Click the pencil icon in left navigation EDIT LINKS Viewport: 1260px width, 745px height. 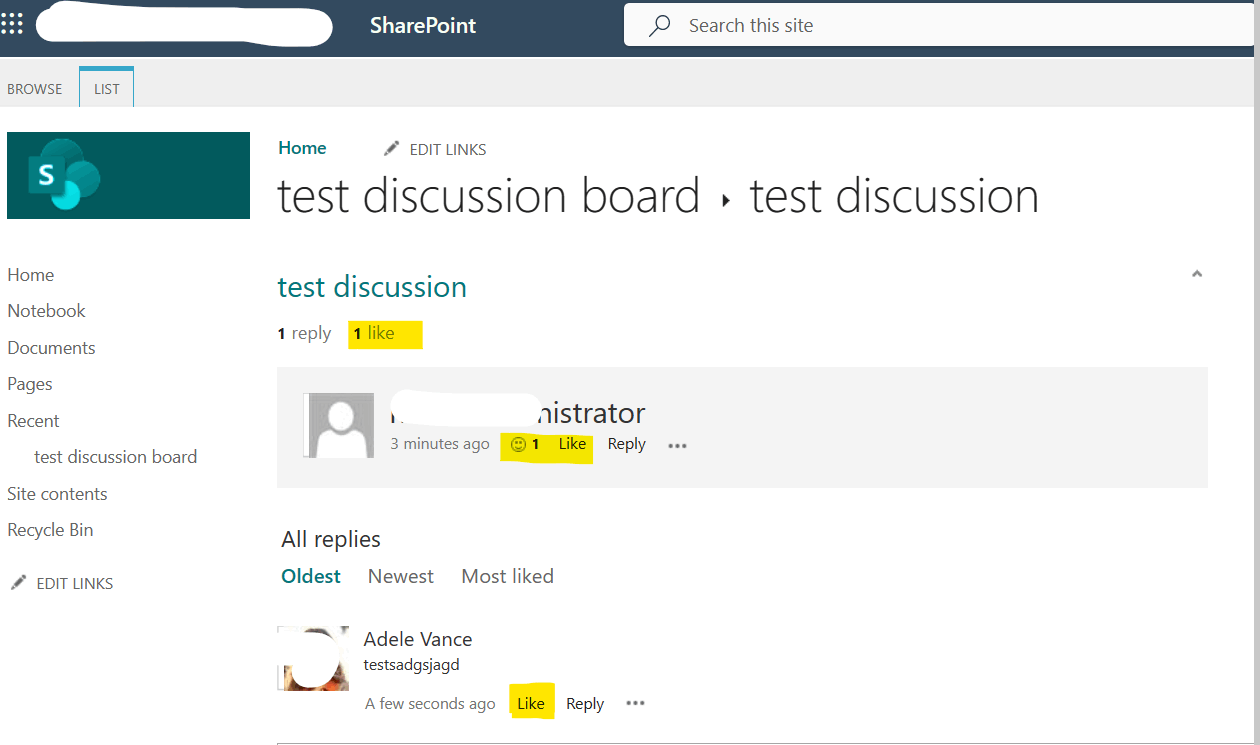coord(18,583)
